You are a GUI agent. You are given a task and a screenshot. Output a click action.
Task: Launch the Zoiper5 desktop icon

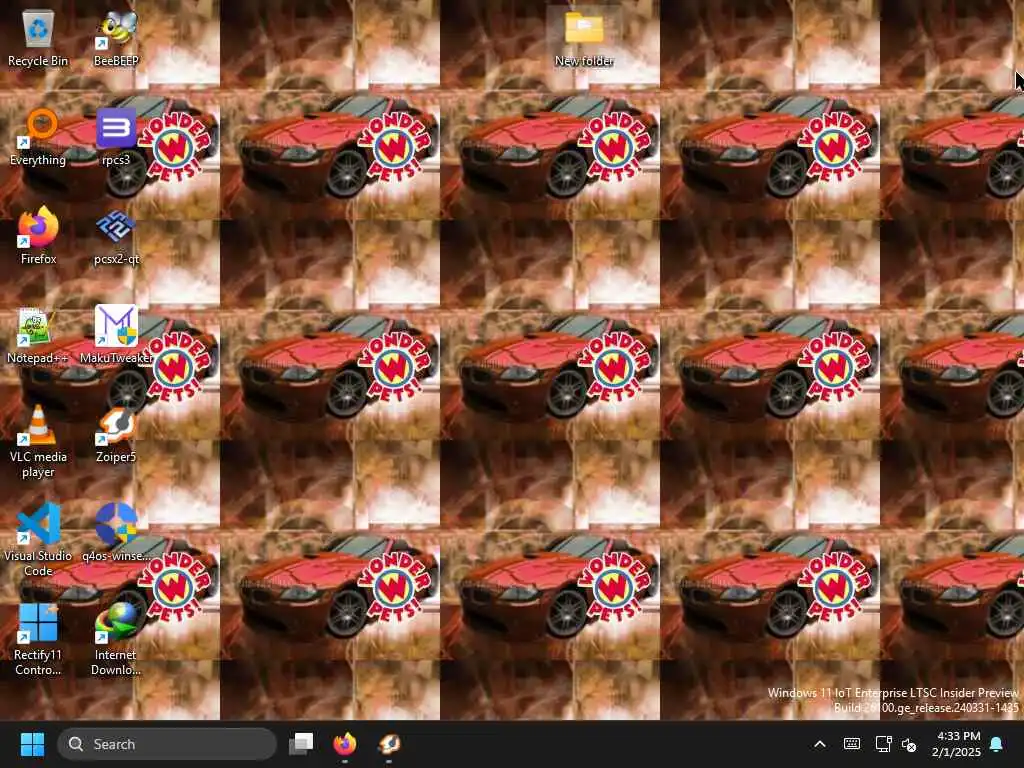tap(116, 435)
